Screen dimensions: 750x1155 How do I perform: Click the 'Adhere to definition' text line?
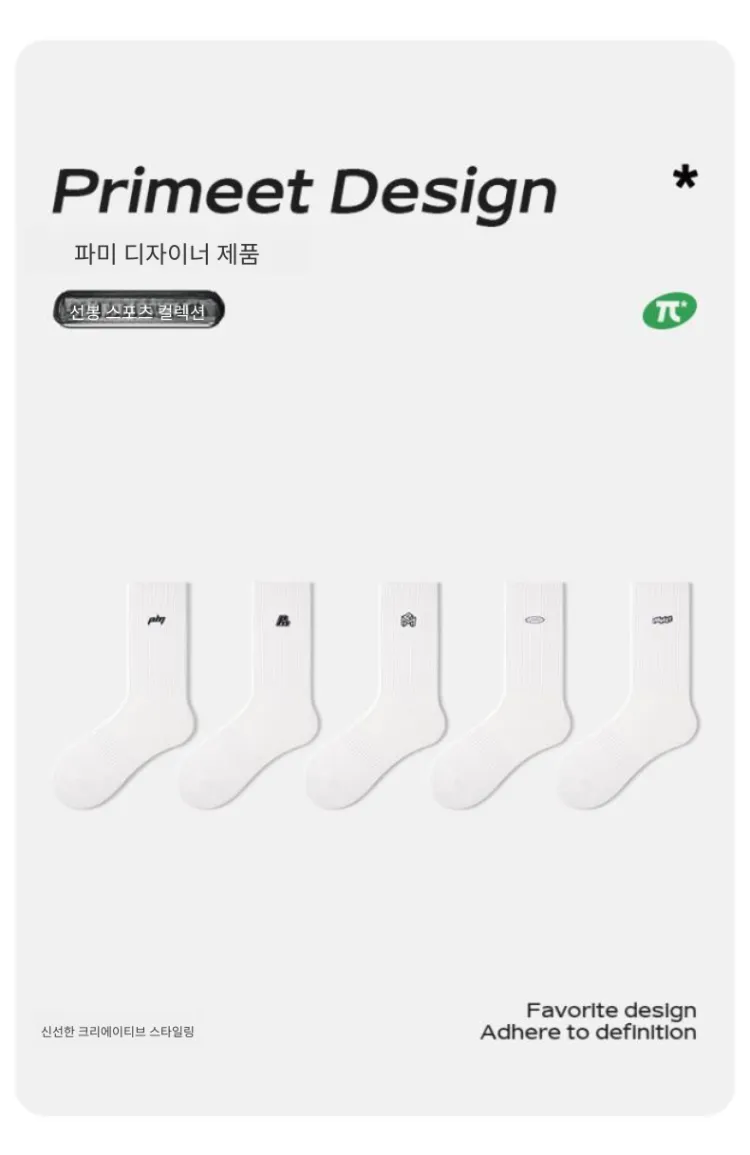(588, 1033)
